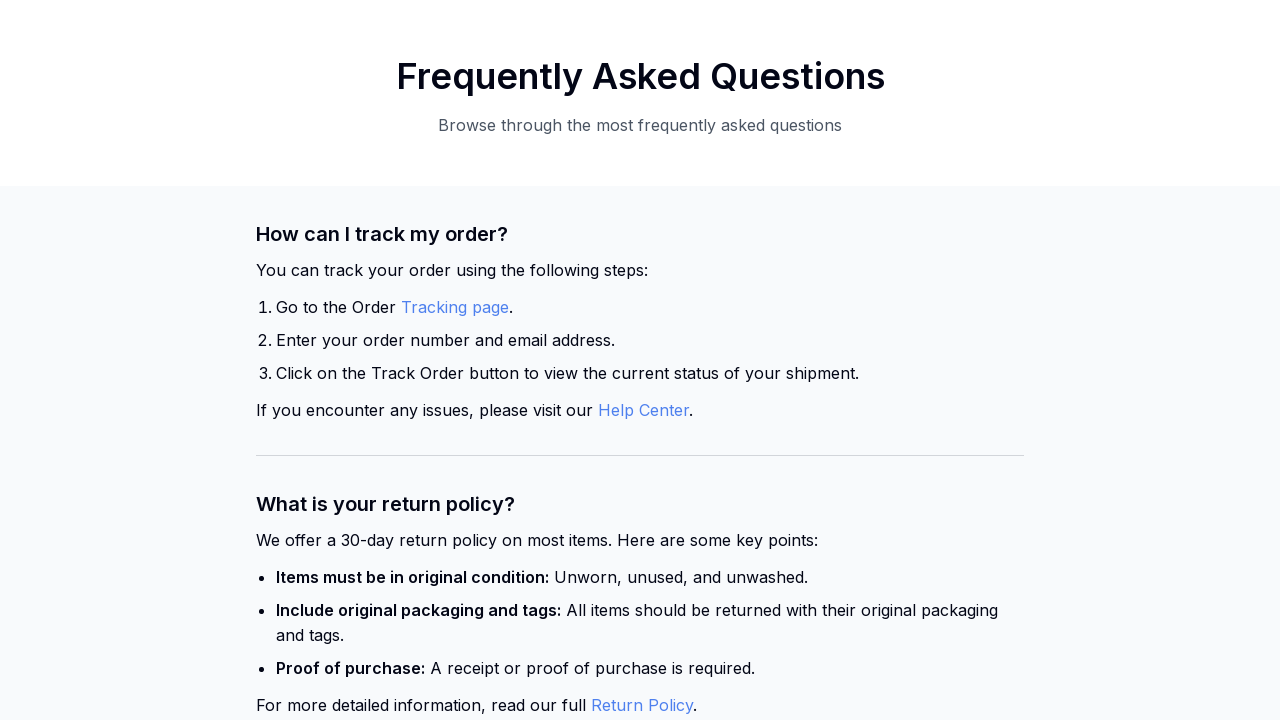Screen dimensions: 1280x720
Task: Click the browse subtitle text
Action: tap(640, 124)
